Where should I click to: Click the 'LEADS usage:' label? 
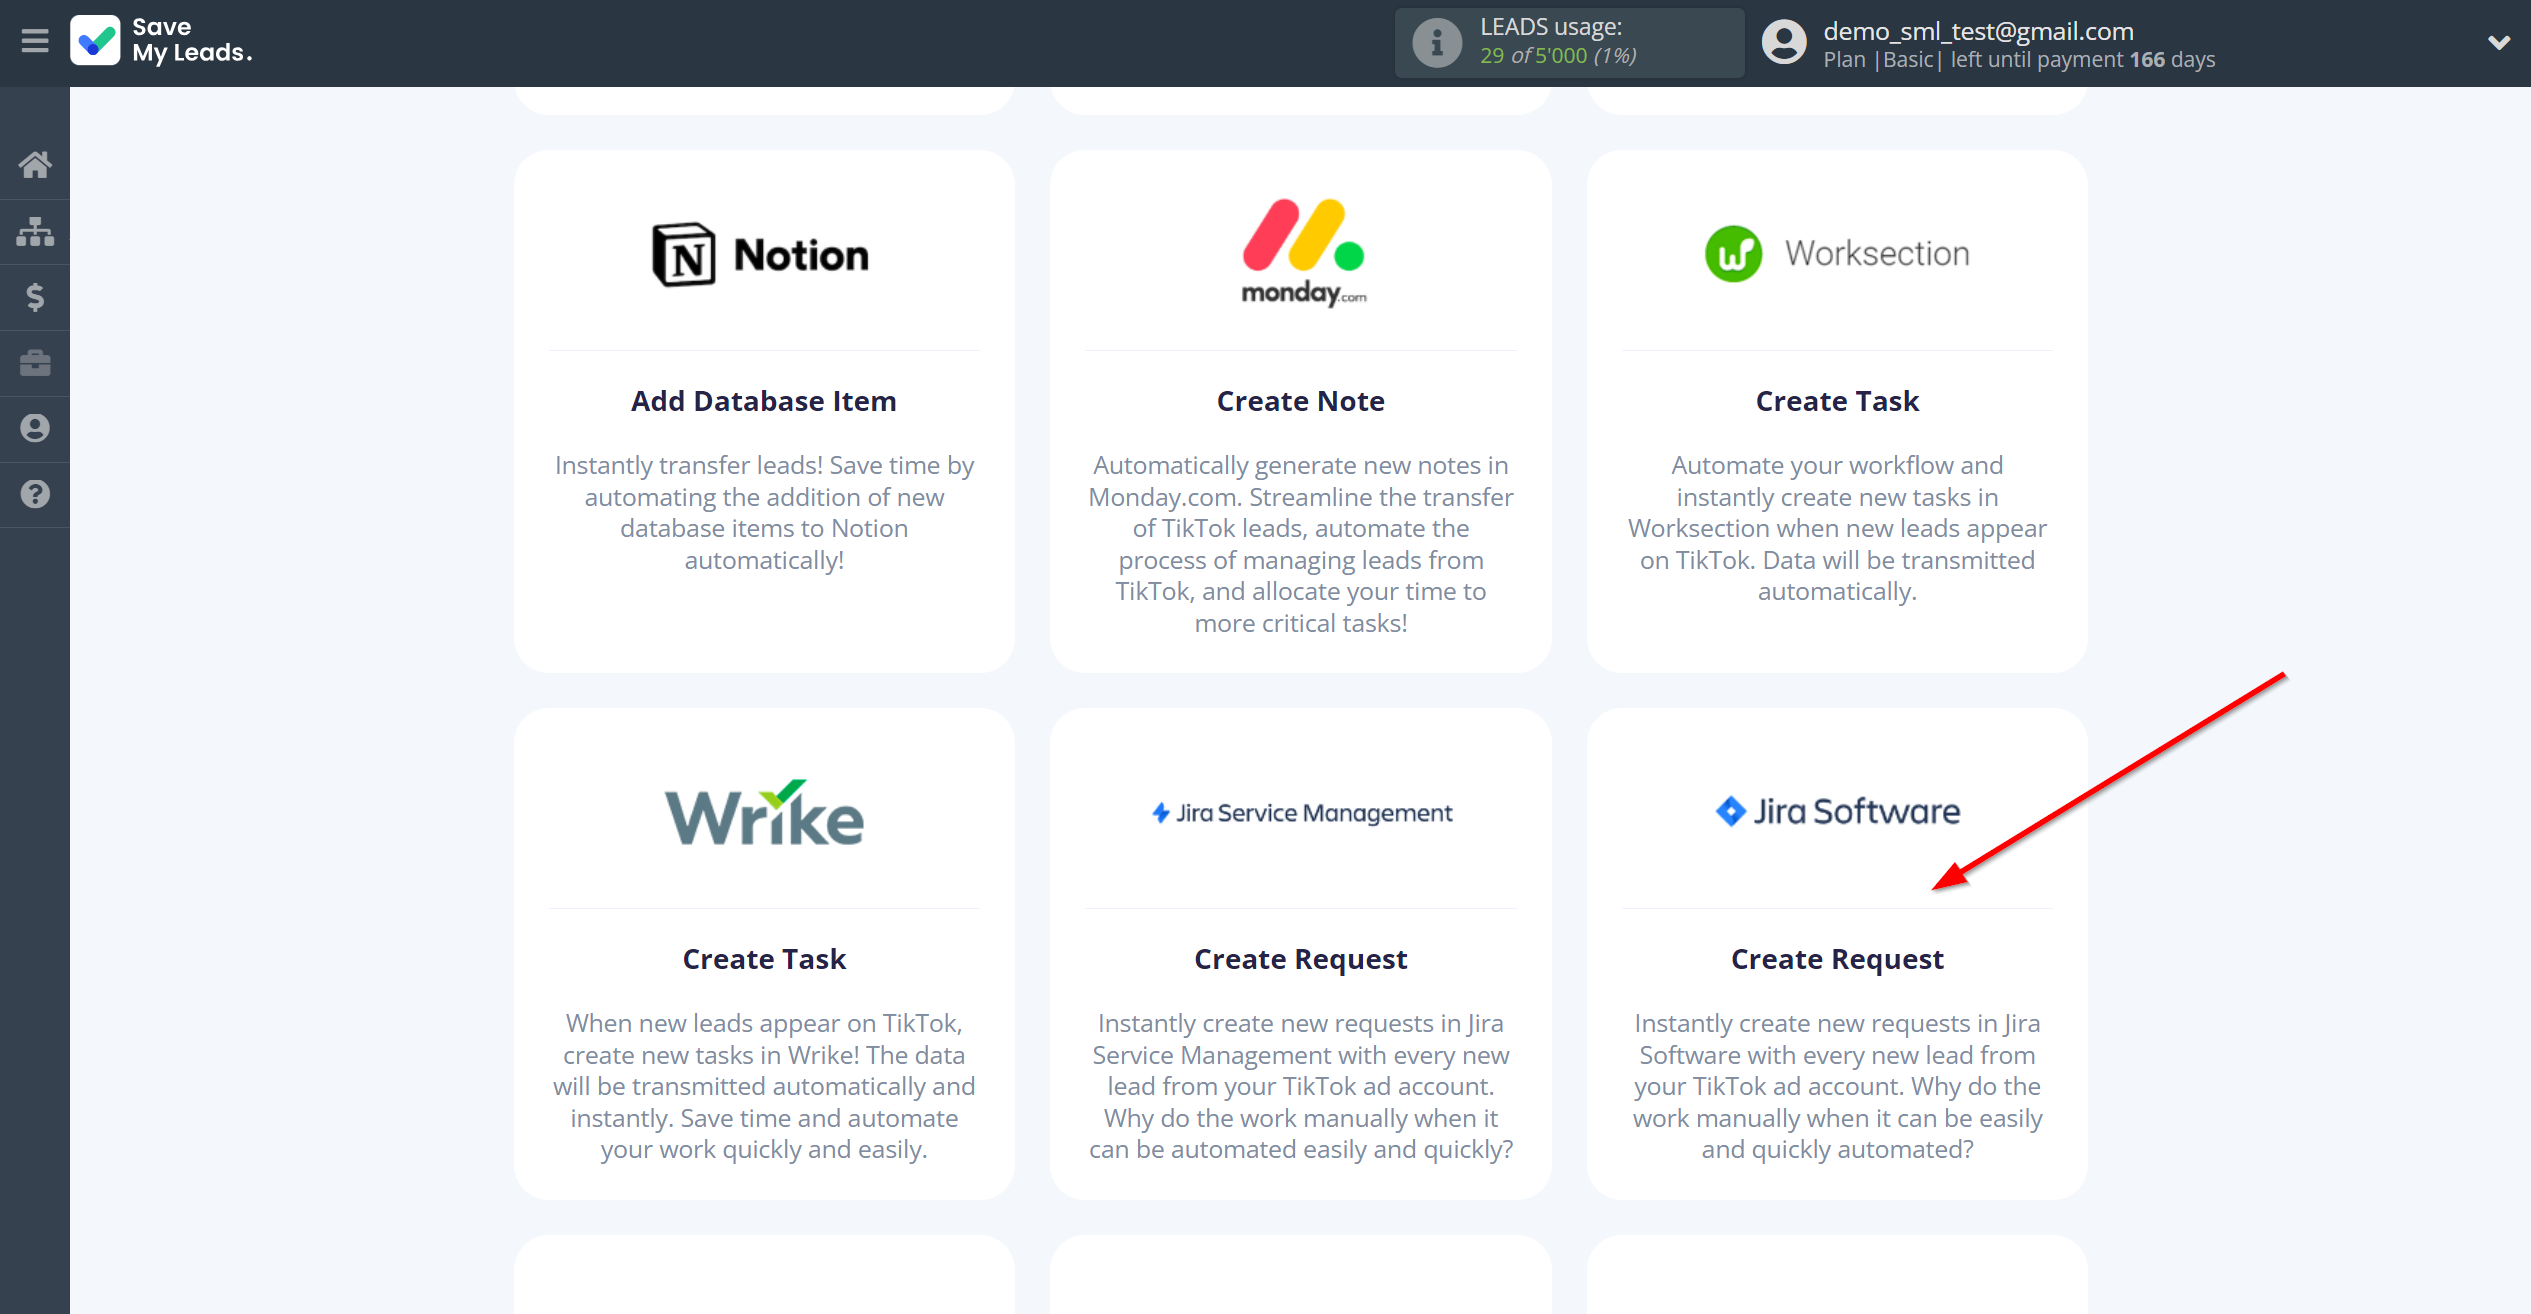tap(1551, 27)
